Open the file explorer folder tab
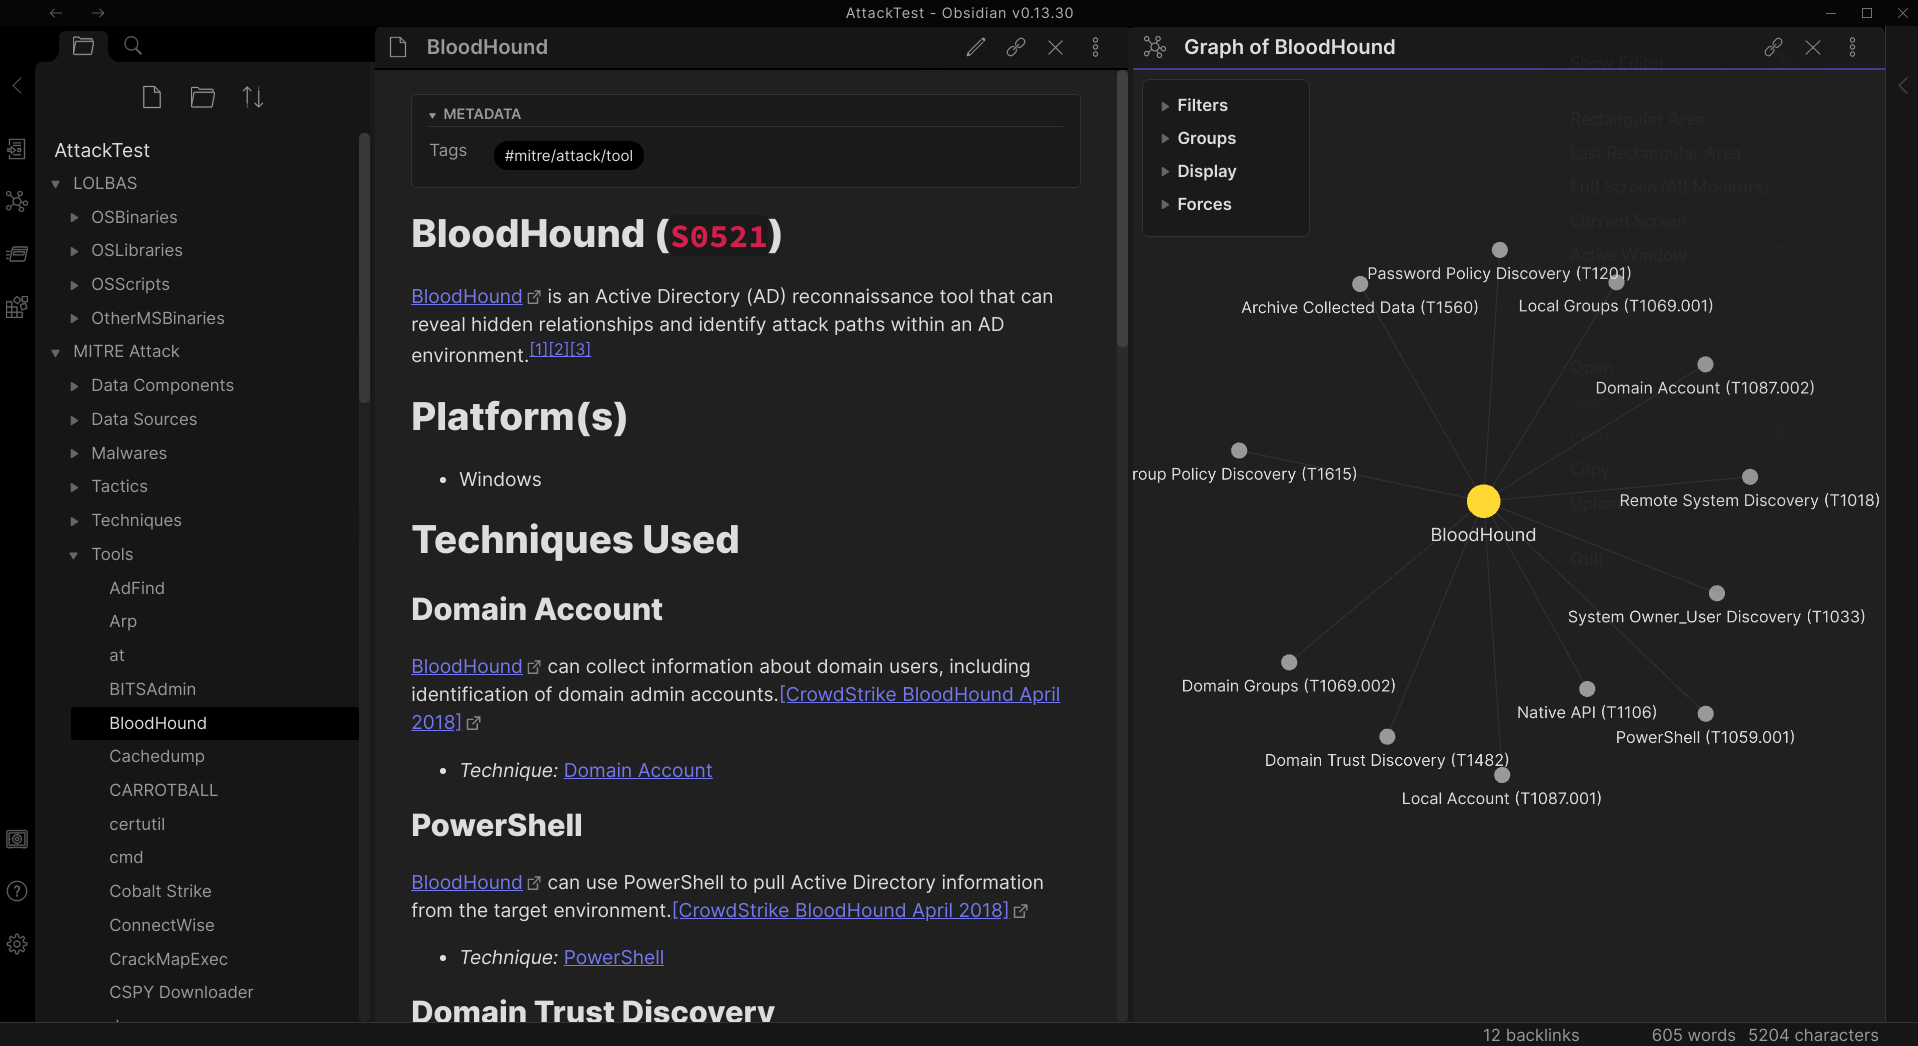Viewport: 1918px width, 1046px height. click(x=83, y=46)
